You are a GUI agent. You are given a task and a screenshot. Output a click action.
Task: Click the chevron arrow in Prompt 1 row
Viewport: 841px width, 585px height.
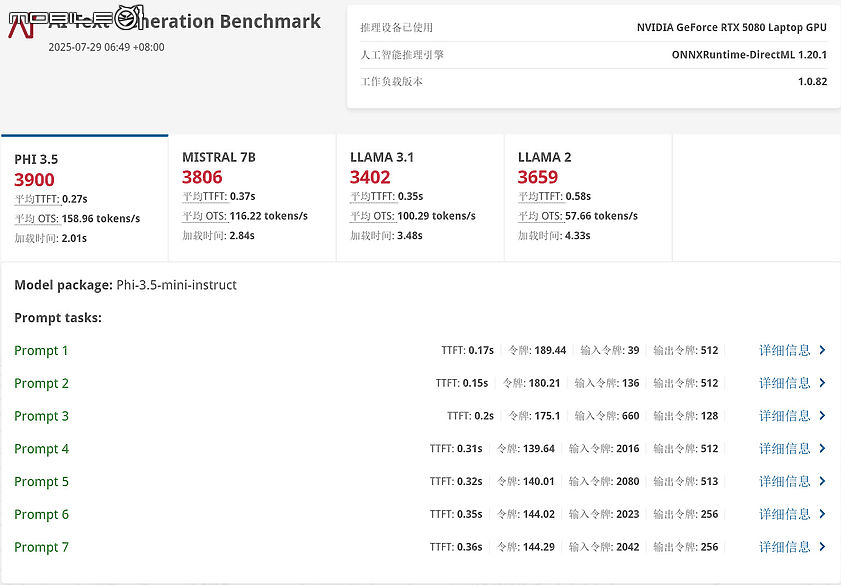coord(822,350)
